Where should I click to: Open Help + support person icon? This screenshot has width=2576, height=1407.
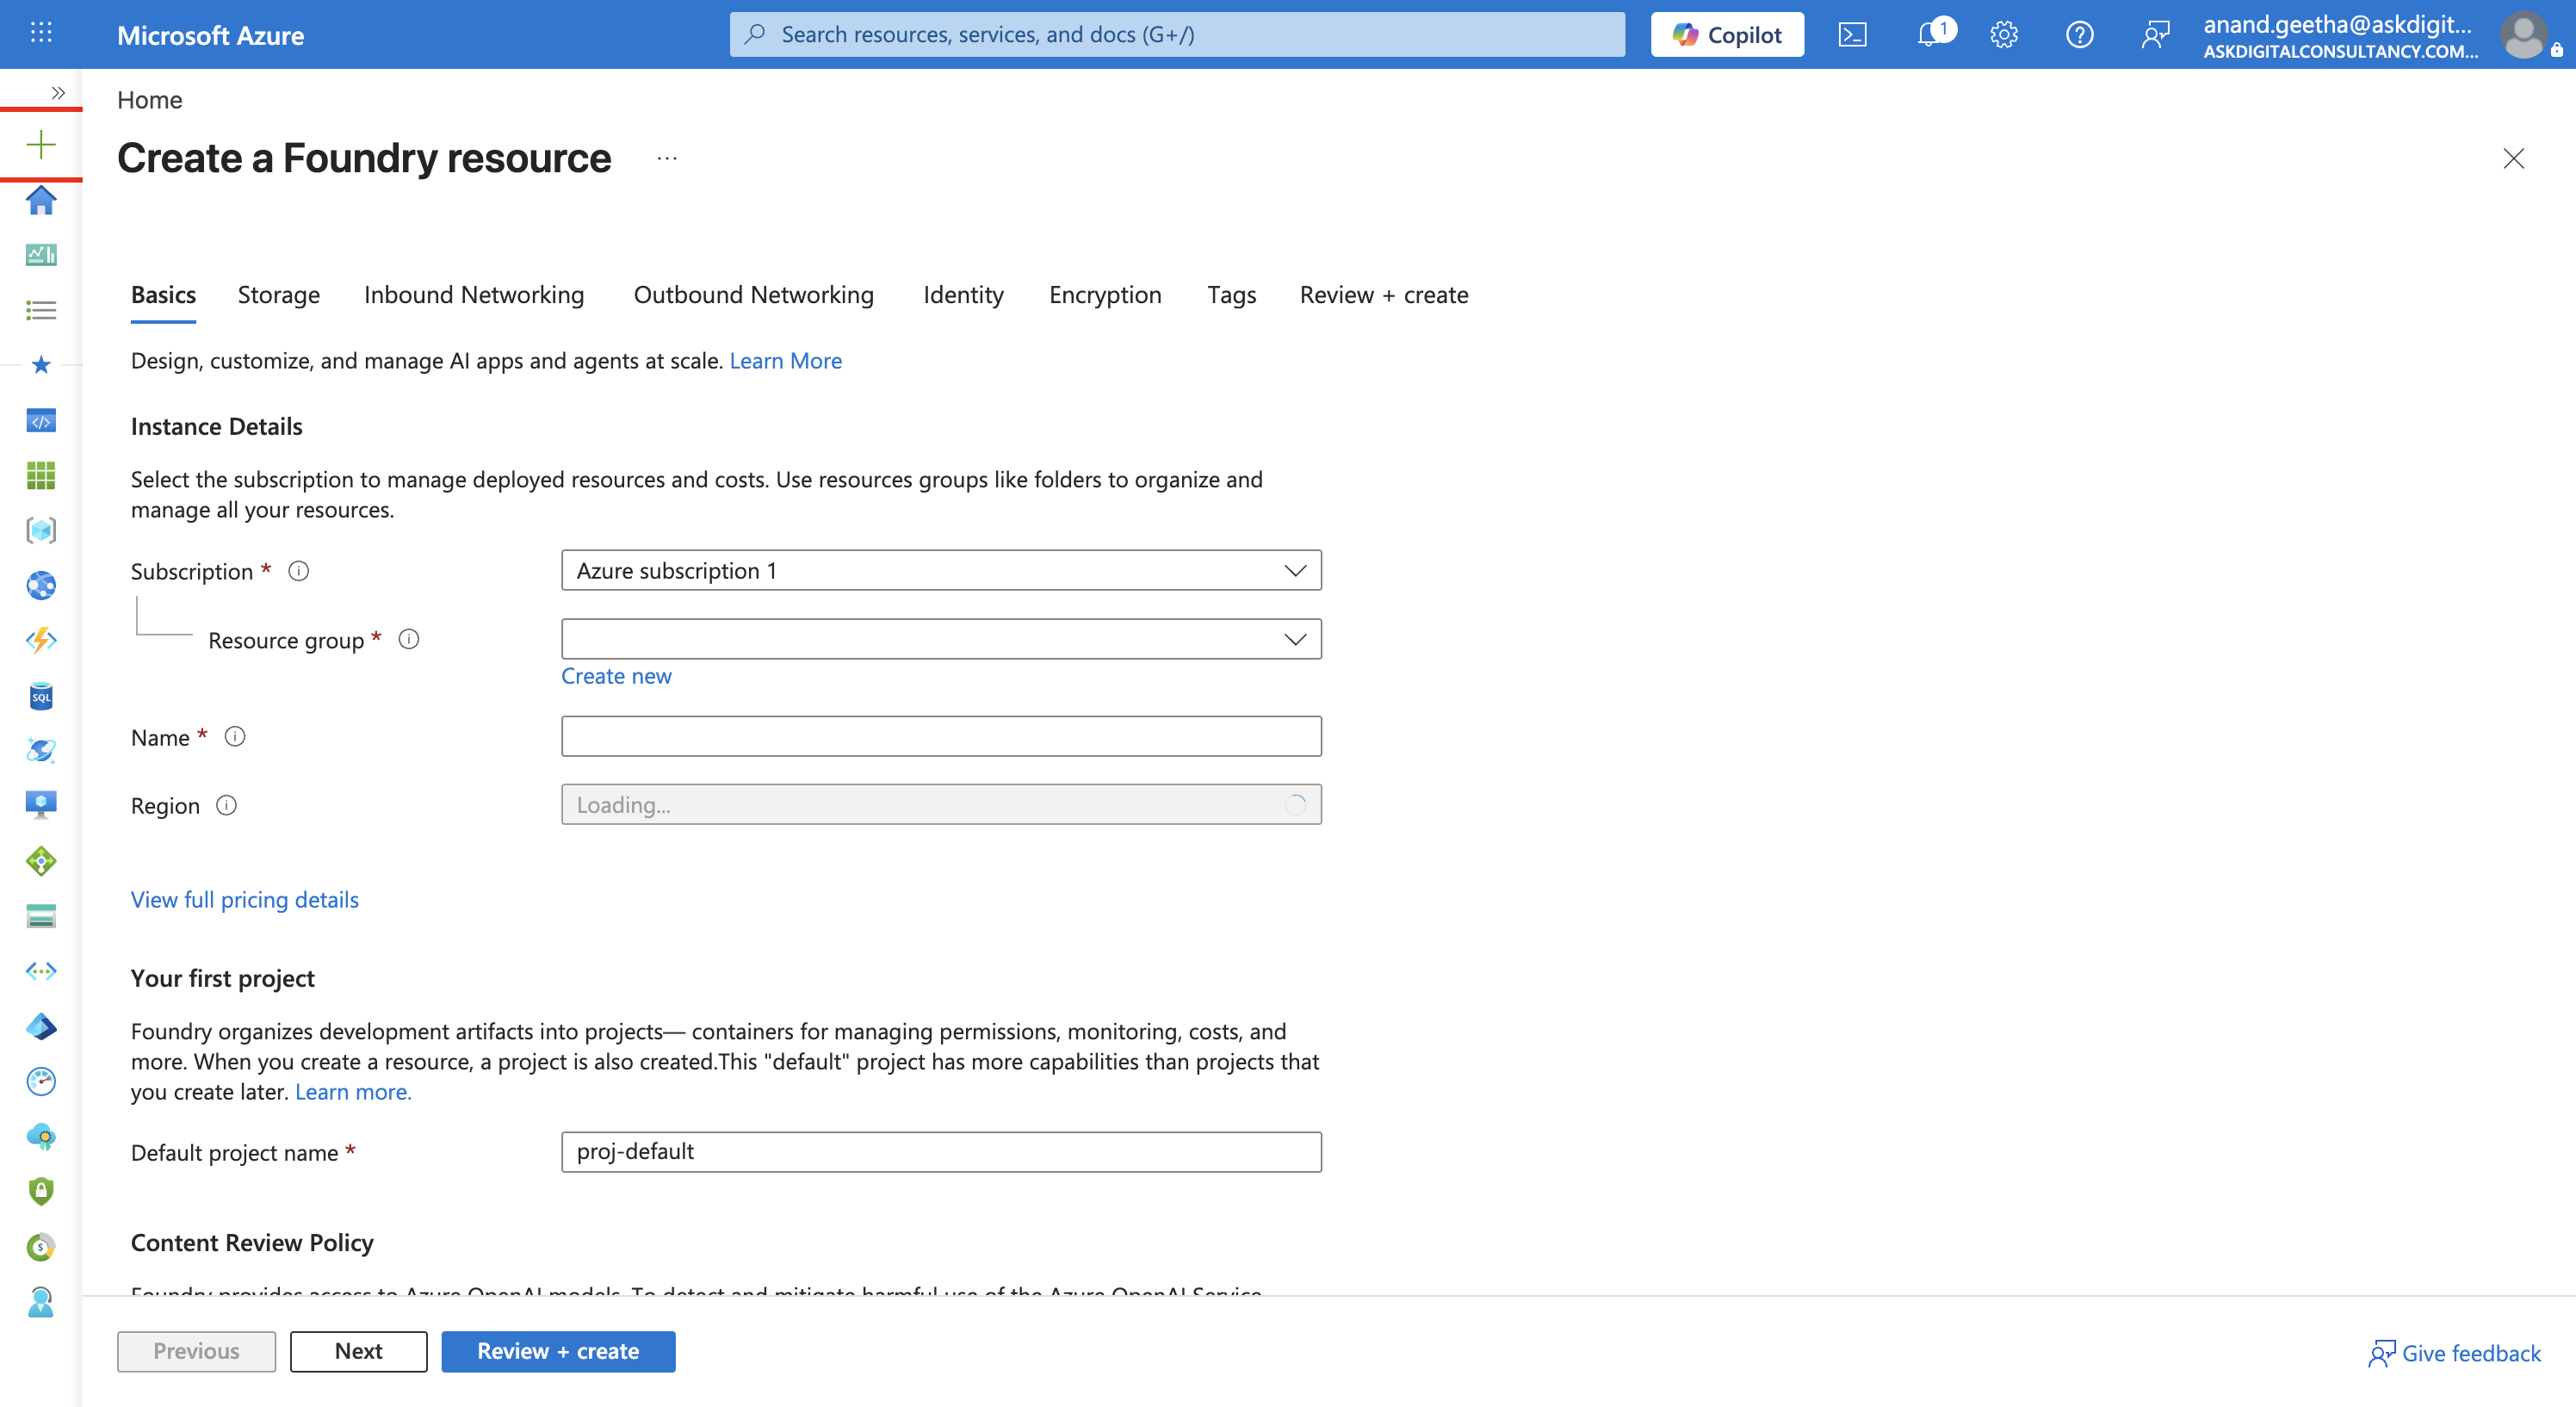pos(41,1302)
